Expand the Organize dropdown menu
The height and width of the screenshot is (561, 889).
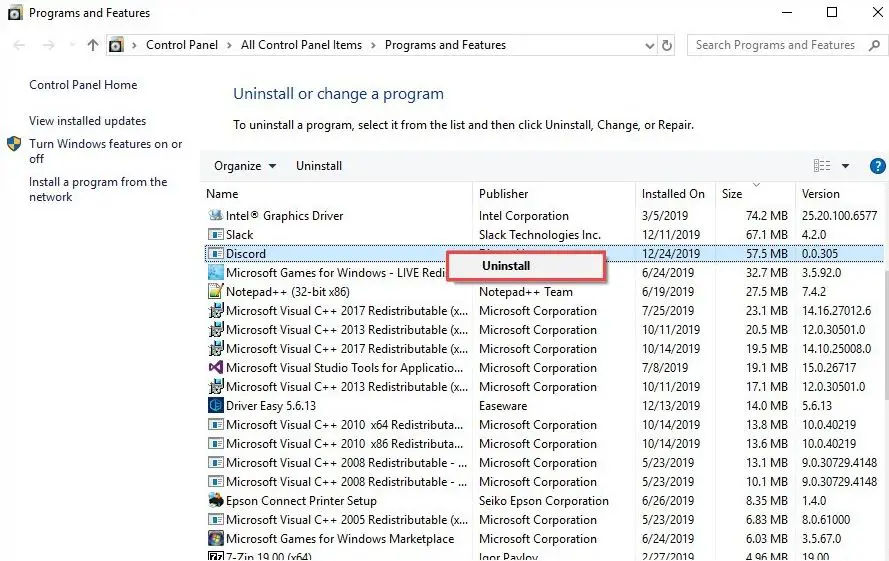pyautogui.click(x=245, y=166)
